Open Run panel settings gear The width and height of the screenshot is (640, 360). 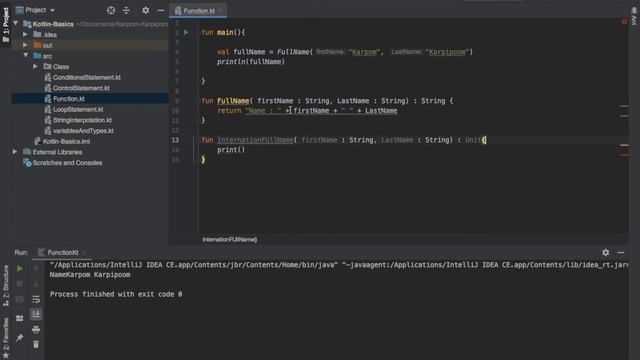click(606, 253)
